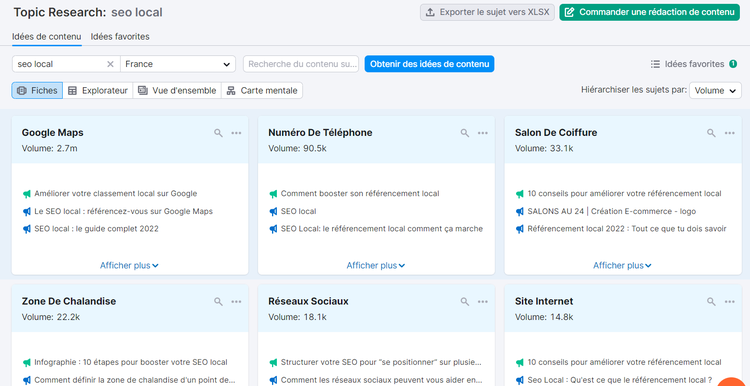Click the search icon on Google Maps card
This screenshot has height=386, width=750.
pos(218,133)
